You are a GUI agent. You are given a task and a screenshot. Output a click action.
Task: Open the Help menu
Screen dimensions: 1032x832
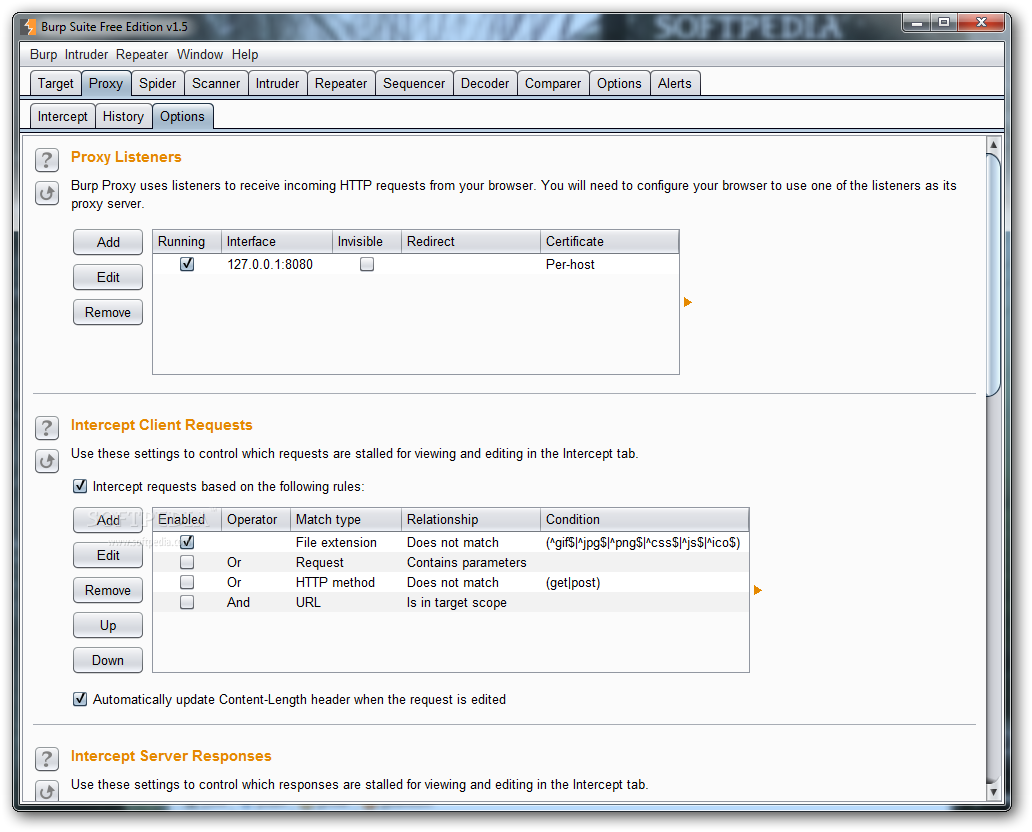pos(245,55)
